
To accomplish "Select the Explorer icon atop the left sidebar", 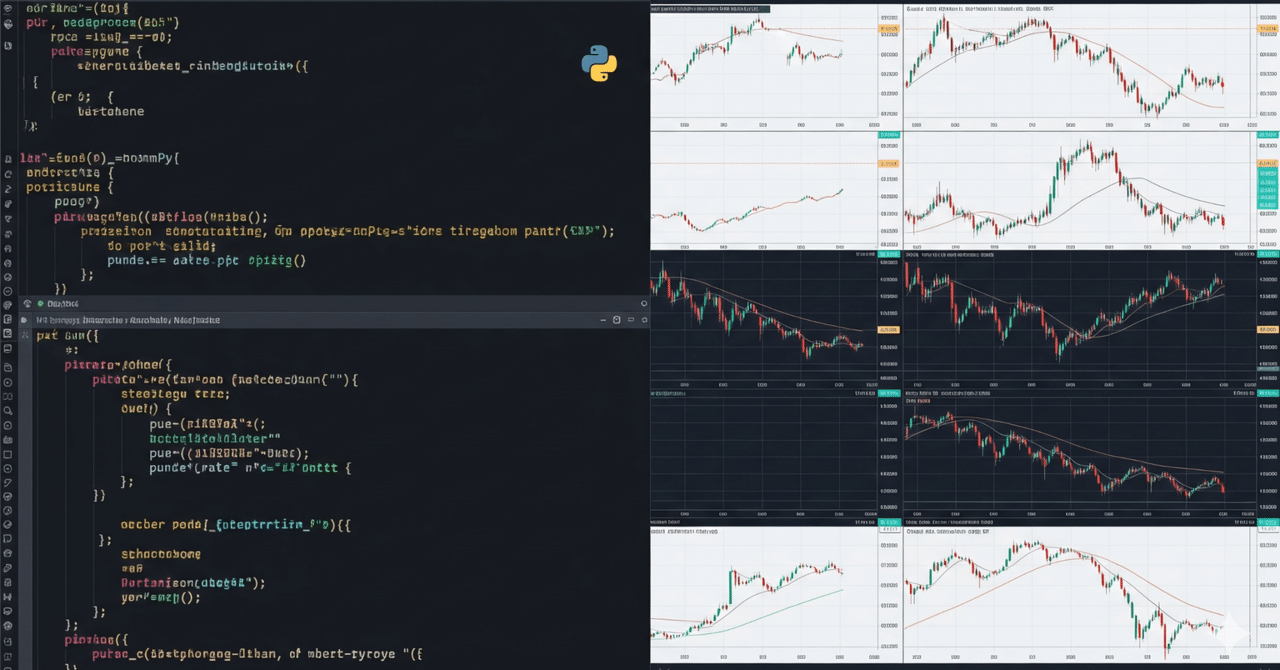I will [x=8, y=8].
